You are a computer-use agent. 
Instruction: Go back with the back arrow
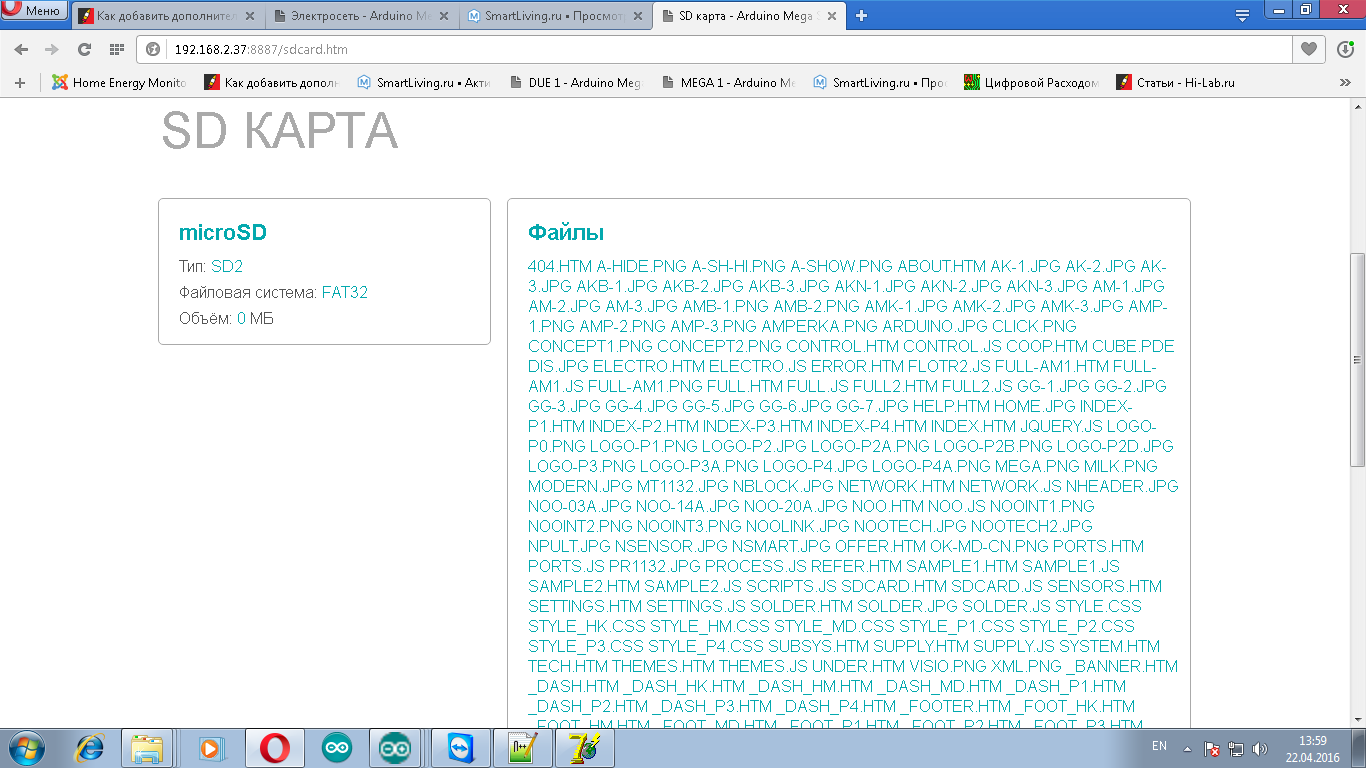[x=21, y=49]
